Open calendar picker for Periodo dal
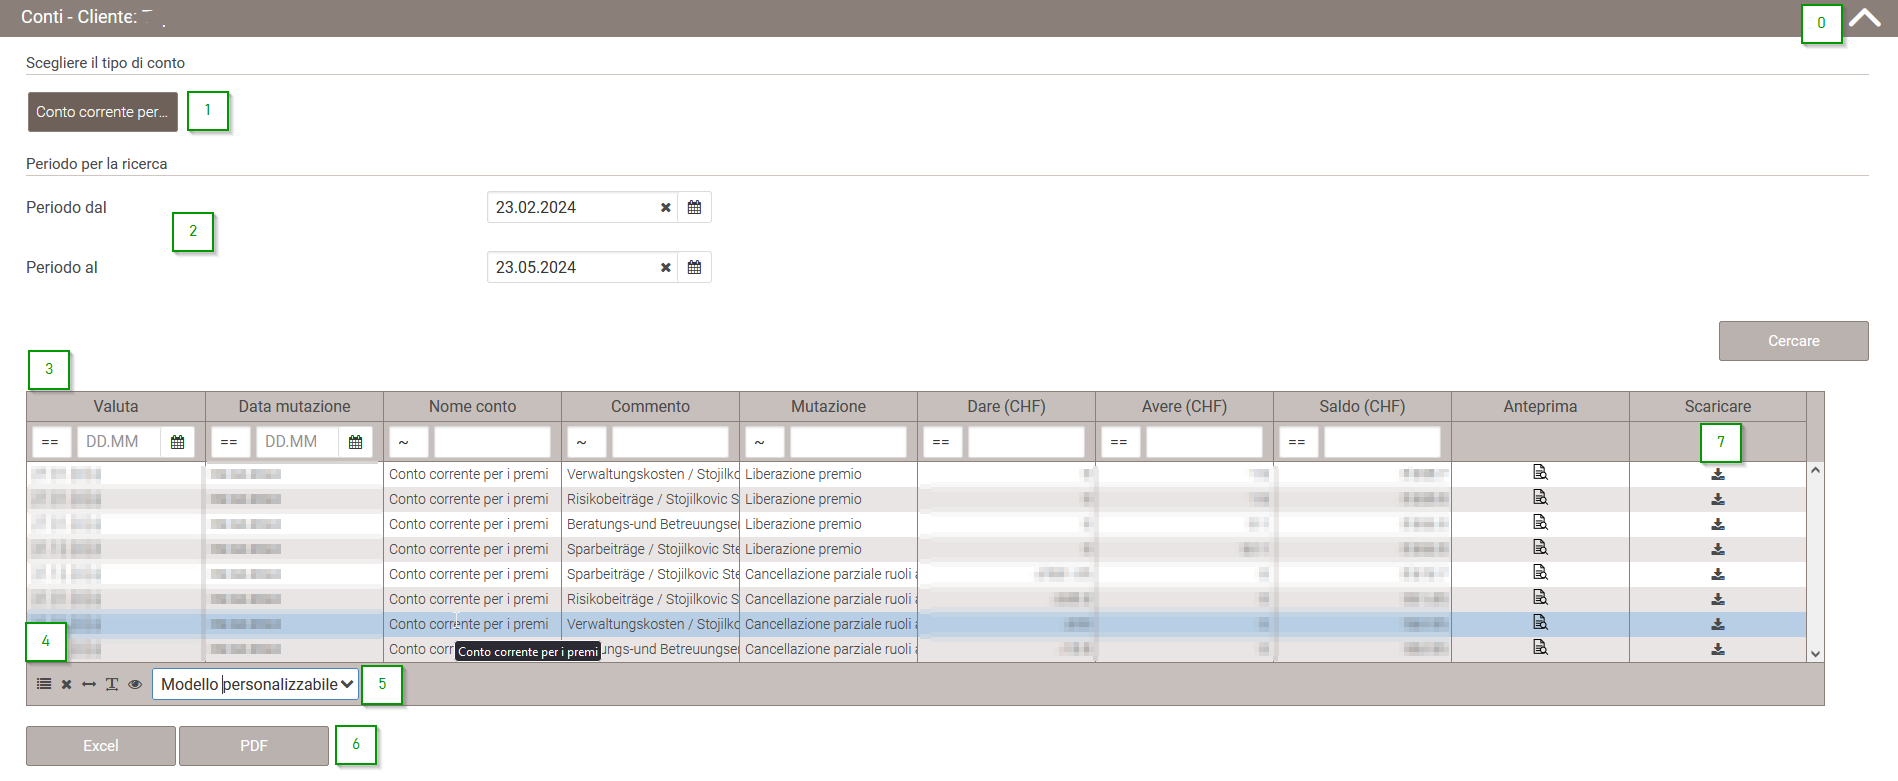The height and width of the screenshot is (781, 1898). pos(694,208)
